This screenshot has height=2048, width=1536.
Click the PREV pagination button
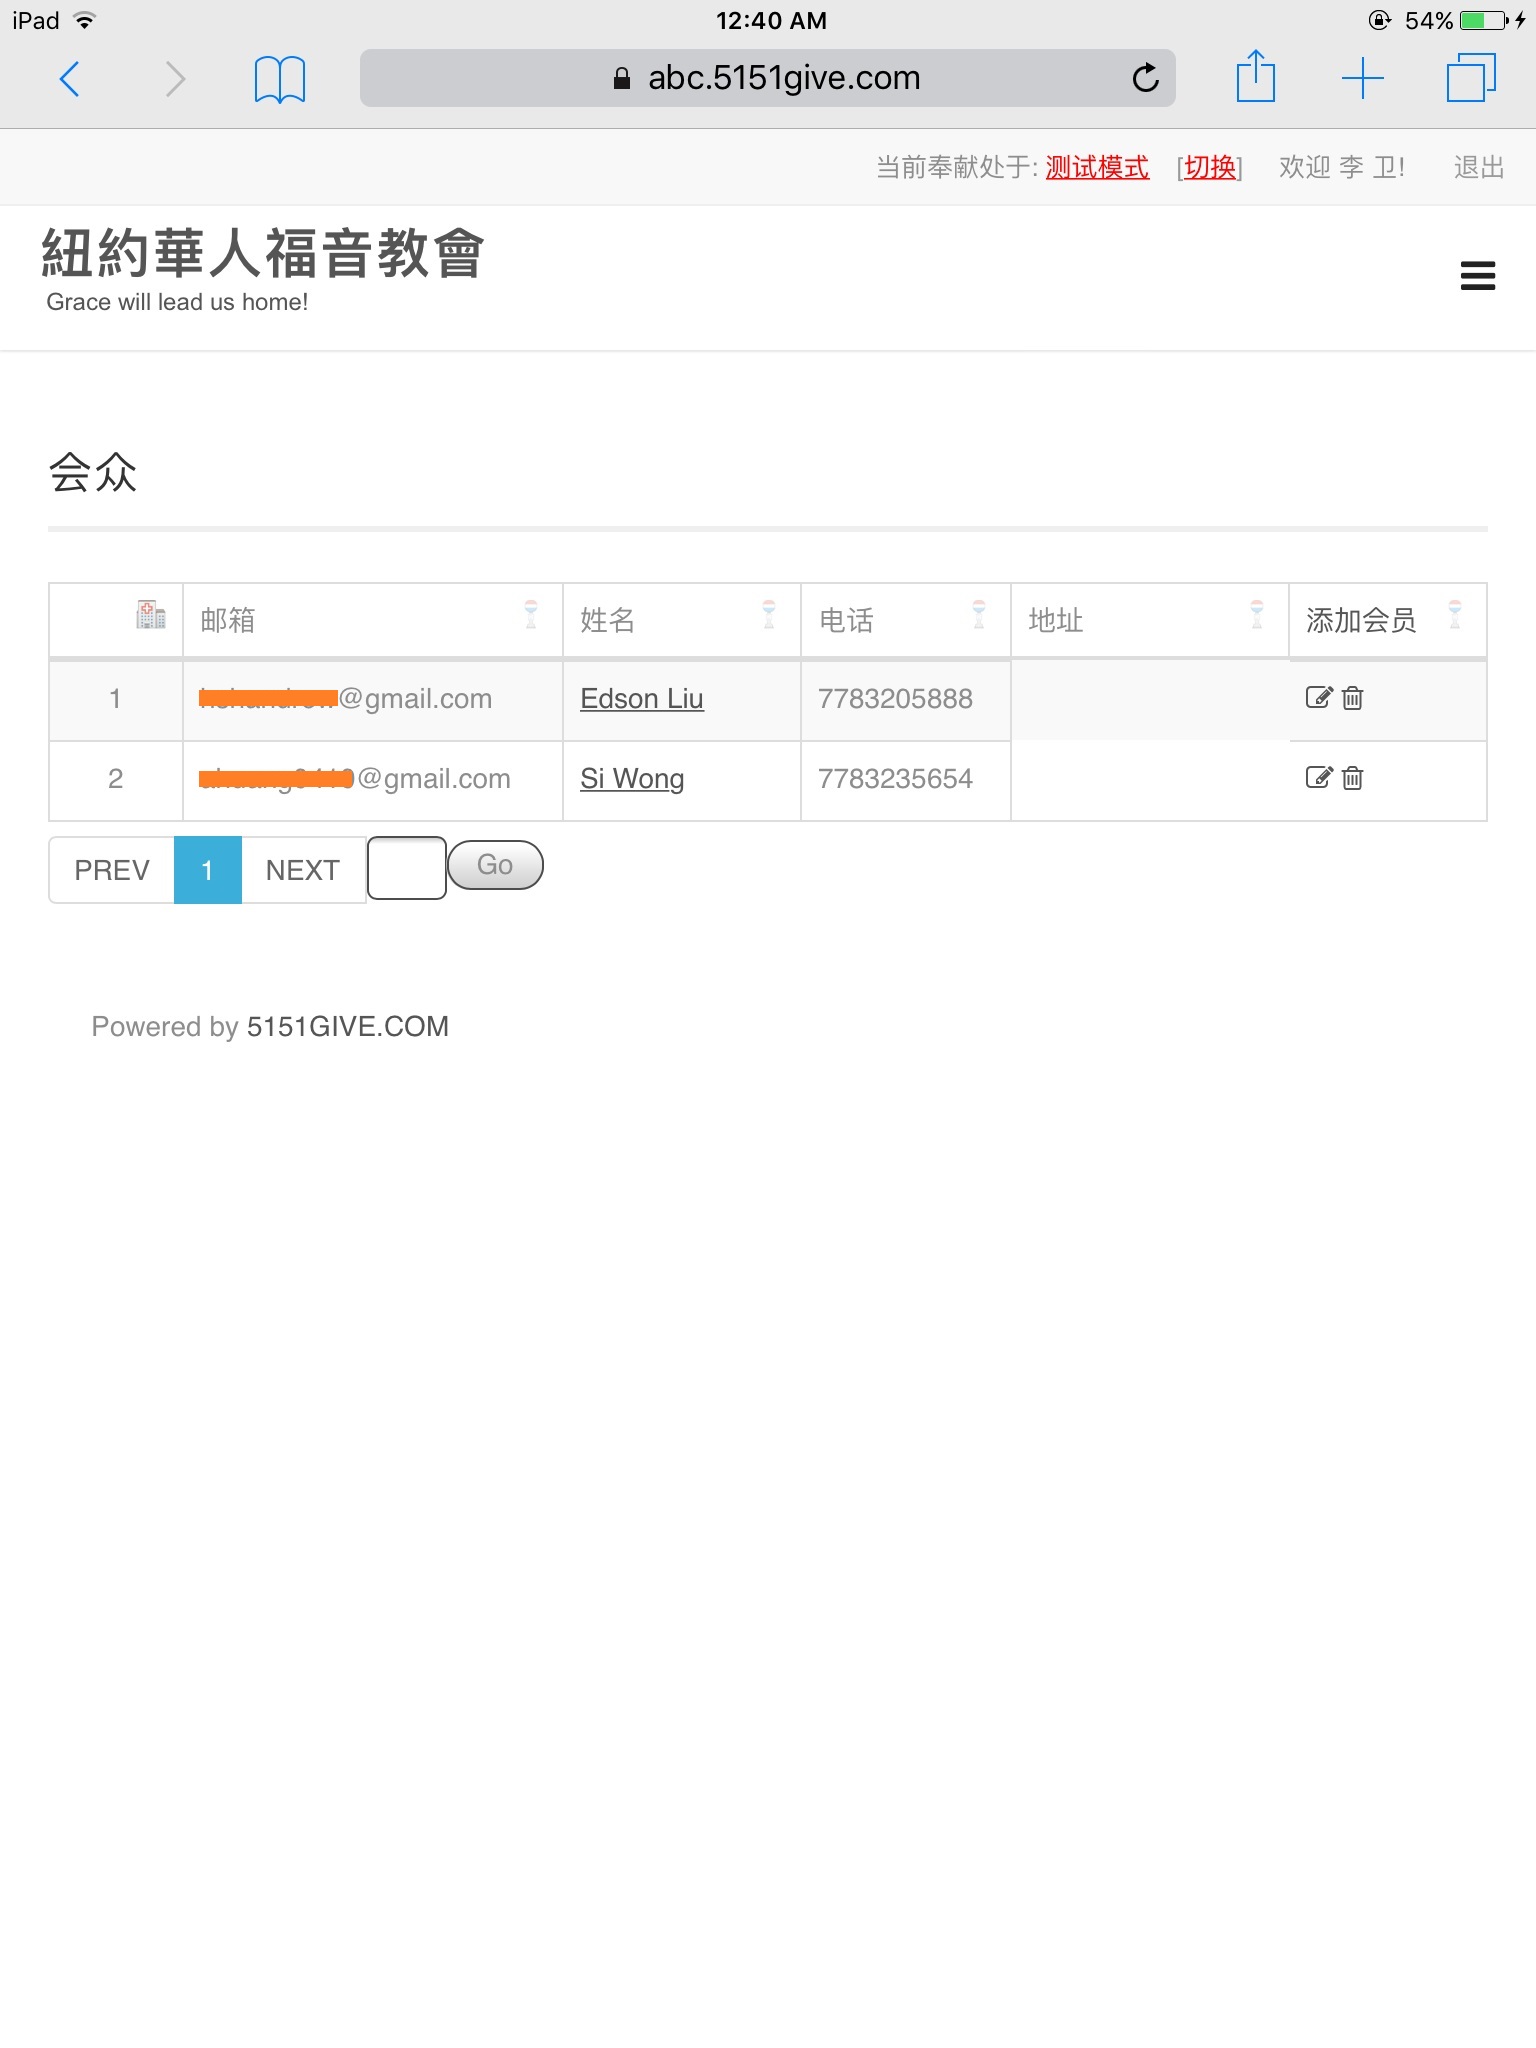[x=112, y=870]
